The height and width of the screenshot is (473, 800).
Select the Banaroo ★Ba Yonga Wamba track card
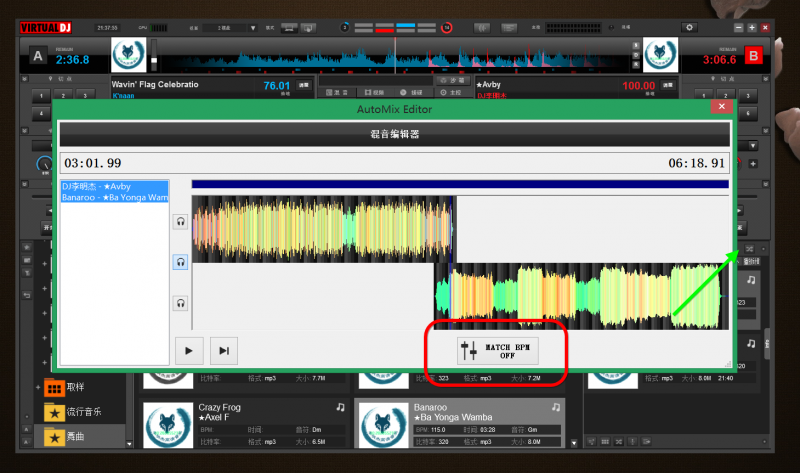point(460,424)
